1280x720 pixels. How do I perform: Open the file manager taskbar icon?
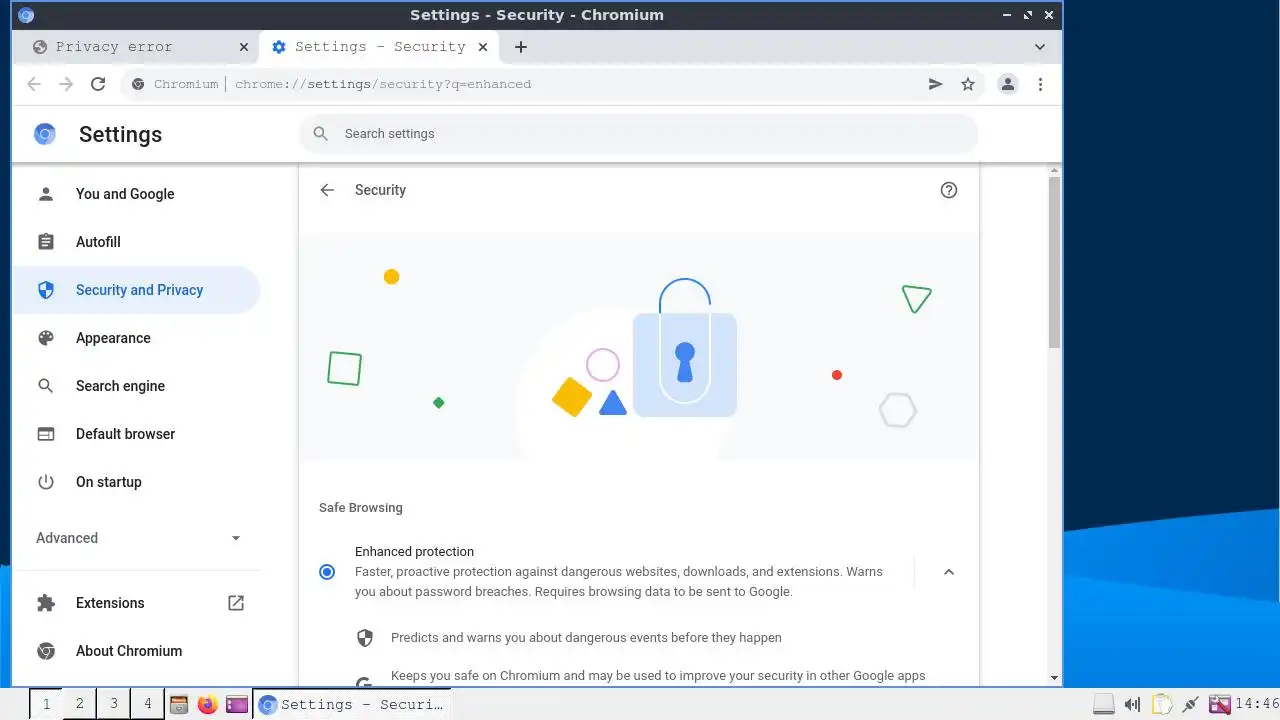pyautogui.click(x=179, y=704)
